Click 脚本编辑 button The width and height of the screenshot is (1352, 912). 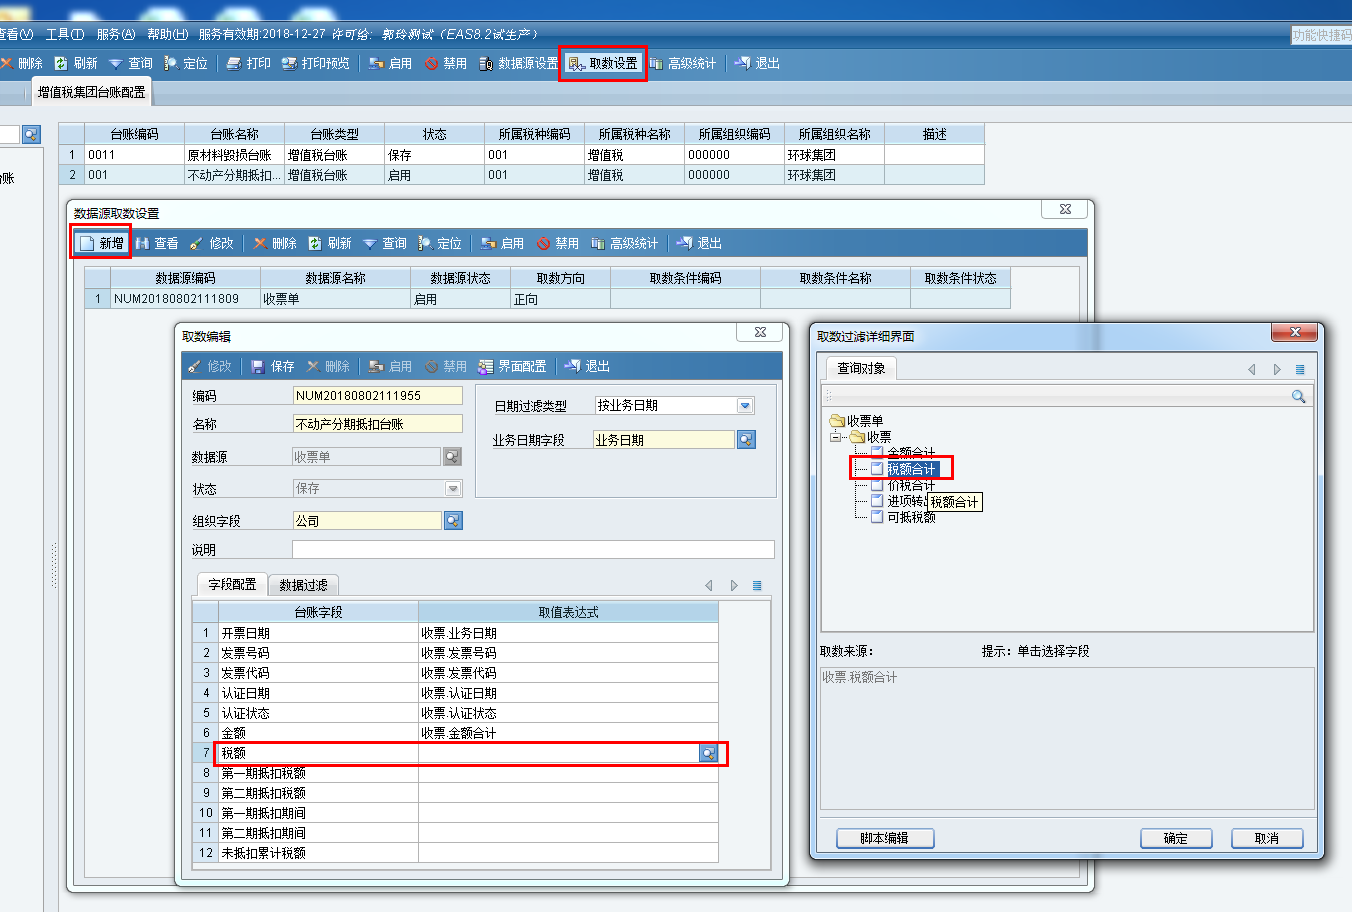(x=885, y=838)
